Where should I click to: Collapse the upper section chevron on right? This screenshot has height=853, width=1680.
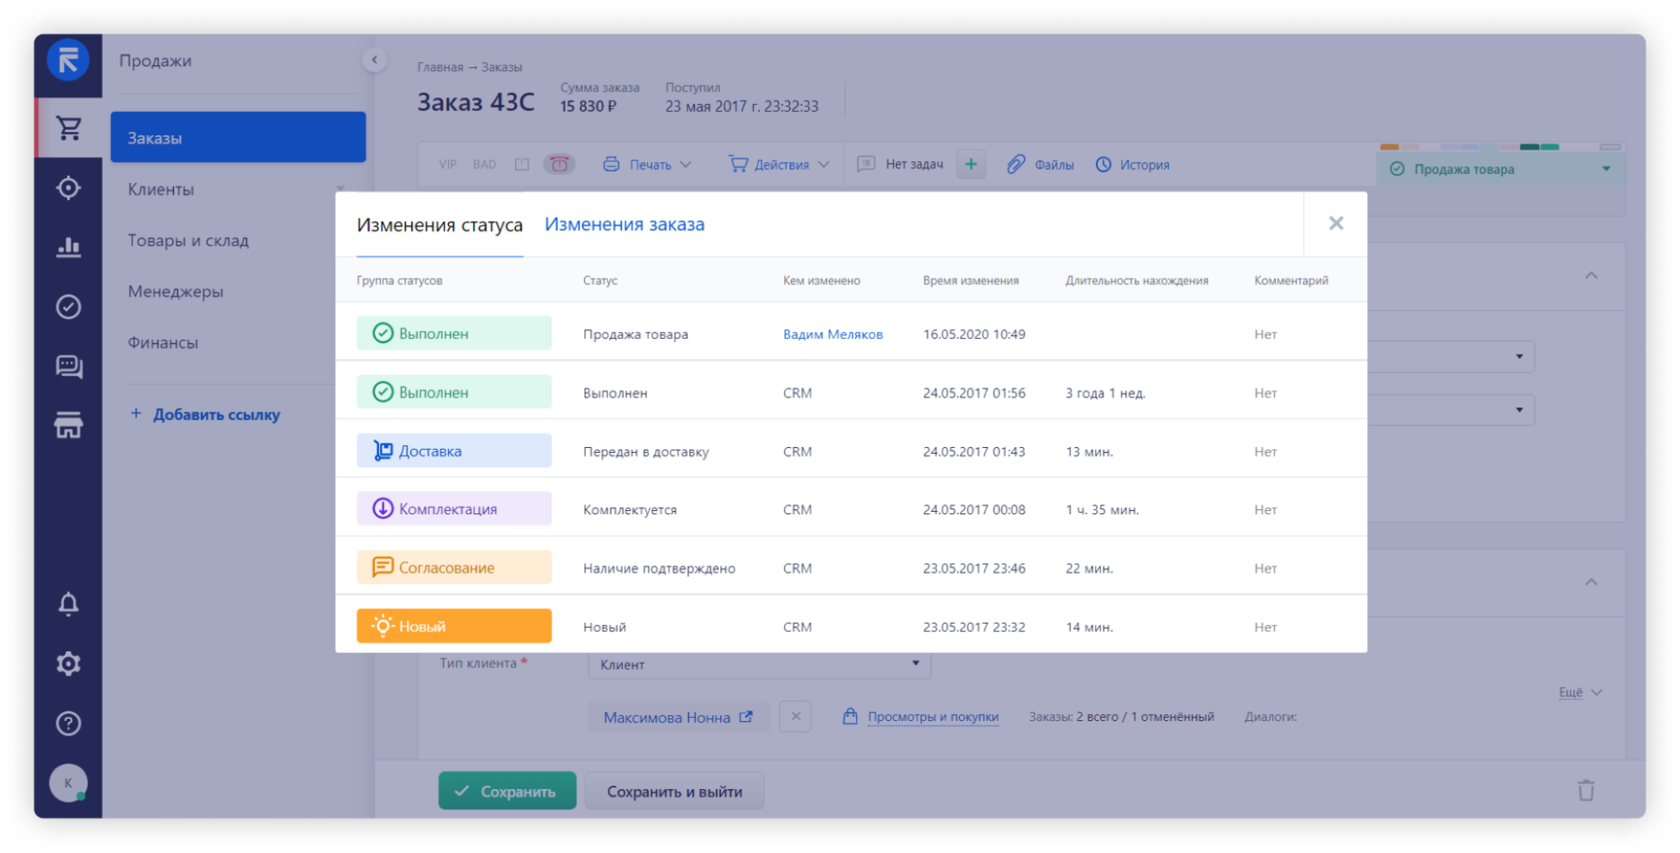point(1591,275)
